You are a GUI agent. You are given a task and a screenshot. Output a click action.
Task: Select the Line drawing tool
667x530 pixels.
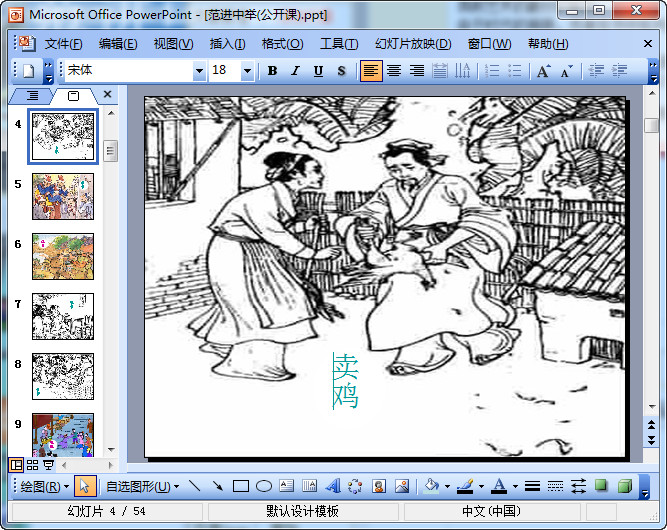pos(195,486)
